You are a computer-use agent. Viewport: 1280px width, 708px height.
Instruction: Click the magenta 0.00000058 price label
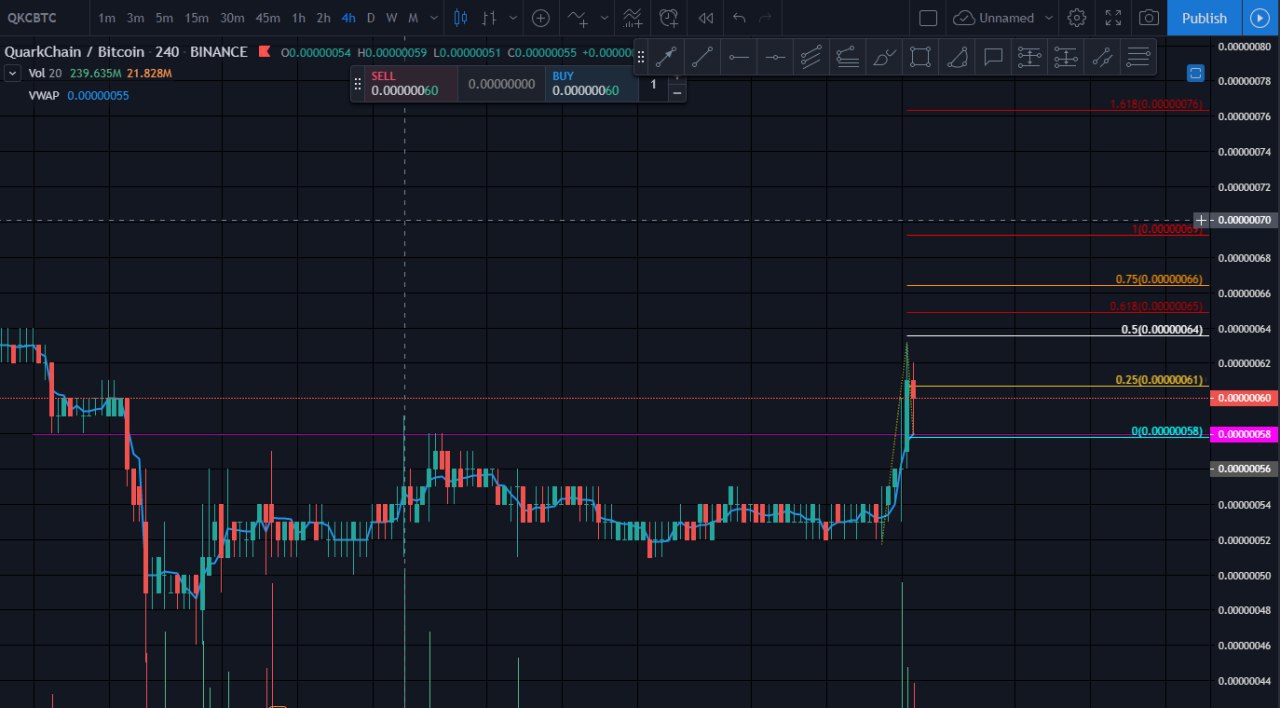click(x=1244, y=434)
